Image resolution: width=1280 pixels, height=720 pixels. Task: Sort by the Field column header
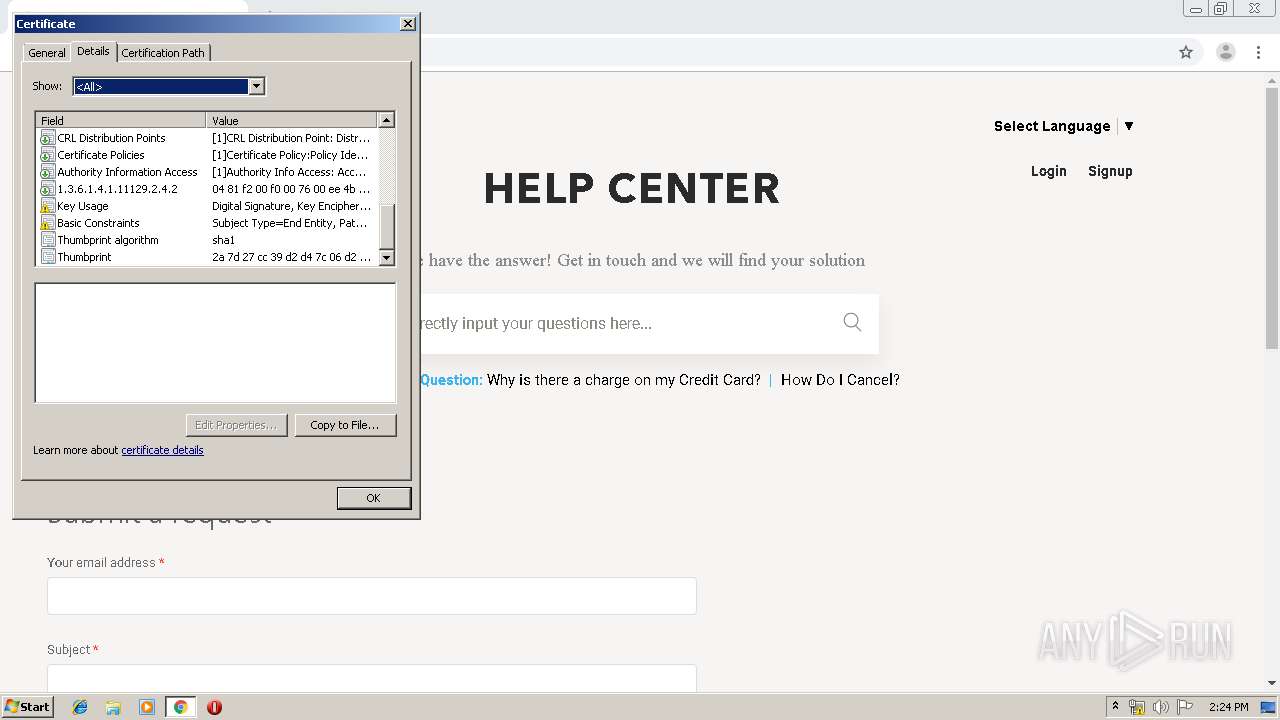coord(121,120)
